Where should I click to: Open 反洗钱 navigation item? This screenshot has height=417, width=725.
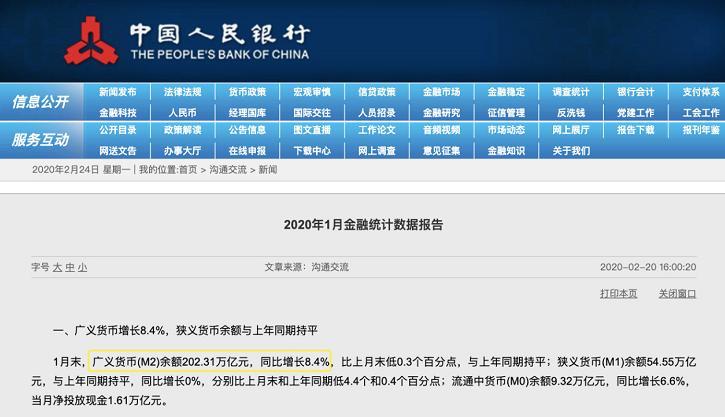point(571,113)
